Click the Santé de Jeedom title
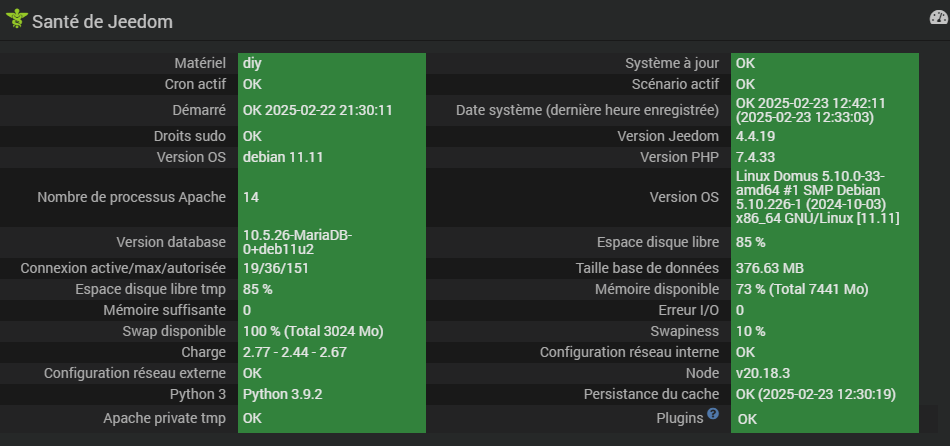This screenshot has height=446, width=950. pos(102,22)
